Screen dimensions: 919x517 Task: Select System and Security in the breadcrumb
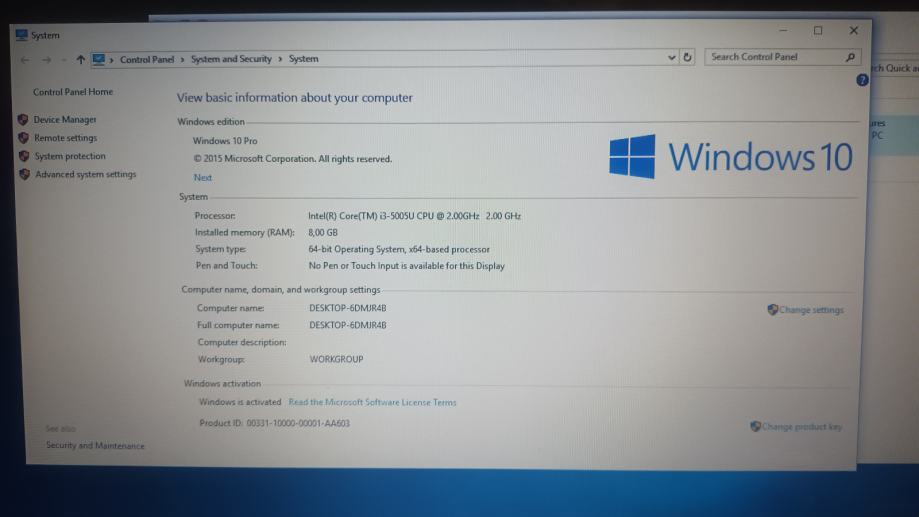231,59
